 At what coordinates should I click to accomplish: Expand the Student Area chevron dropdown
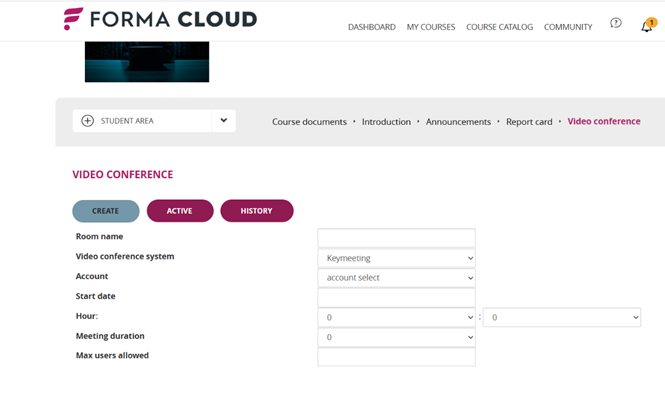coord(224,120)
